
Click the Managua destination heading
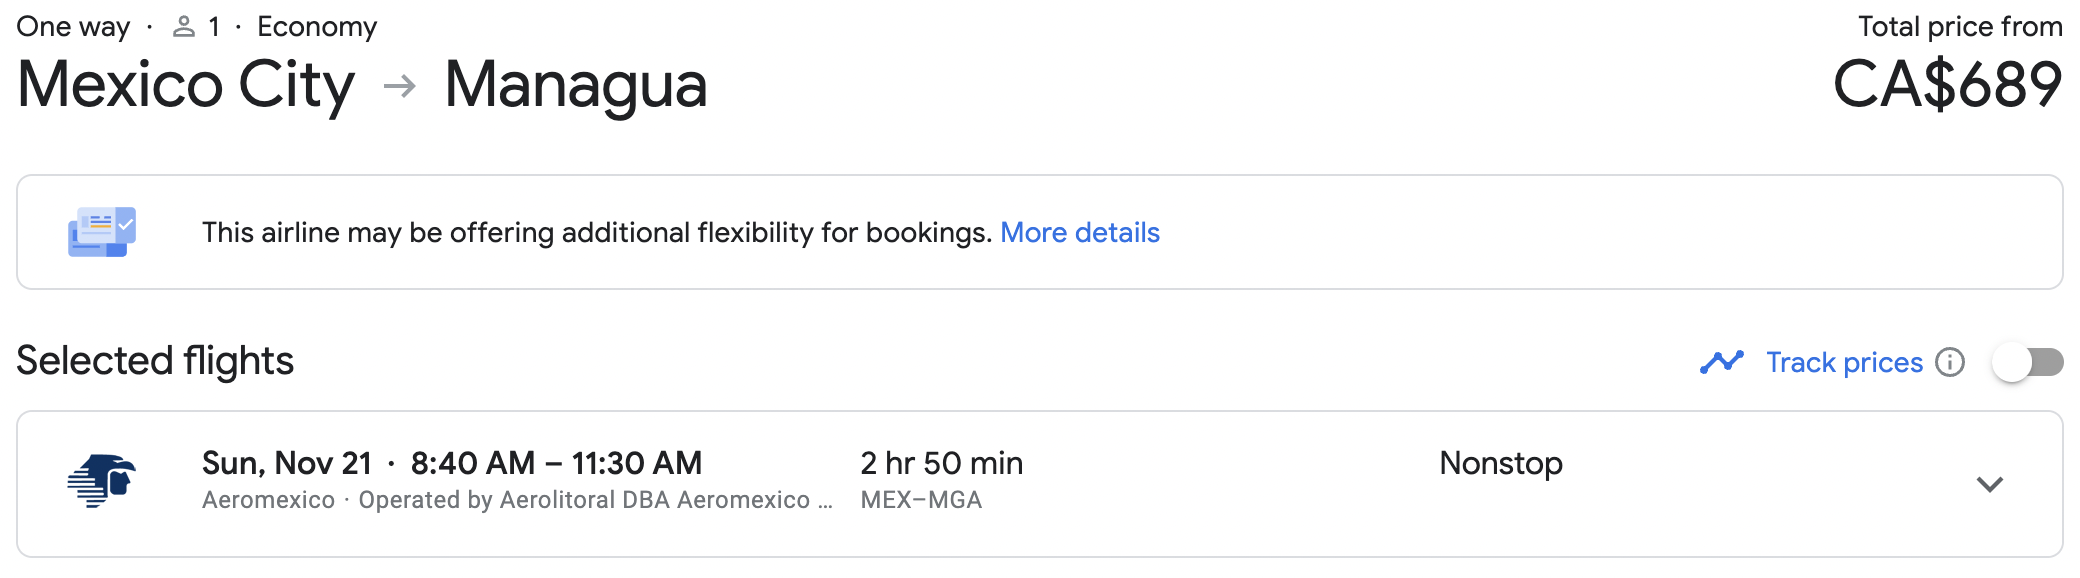coord(575,85)
